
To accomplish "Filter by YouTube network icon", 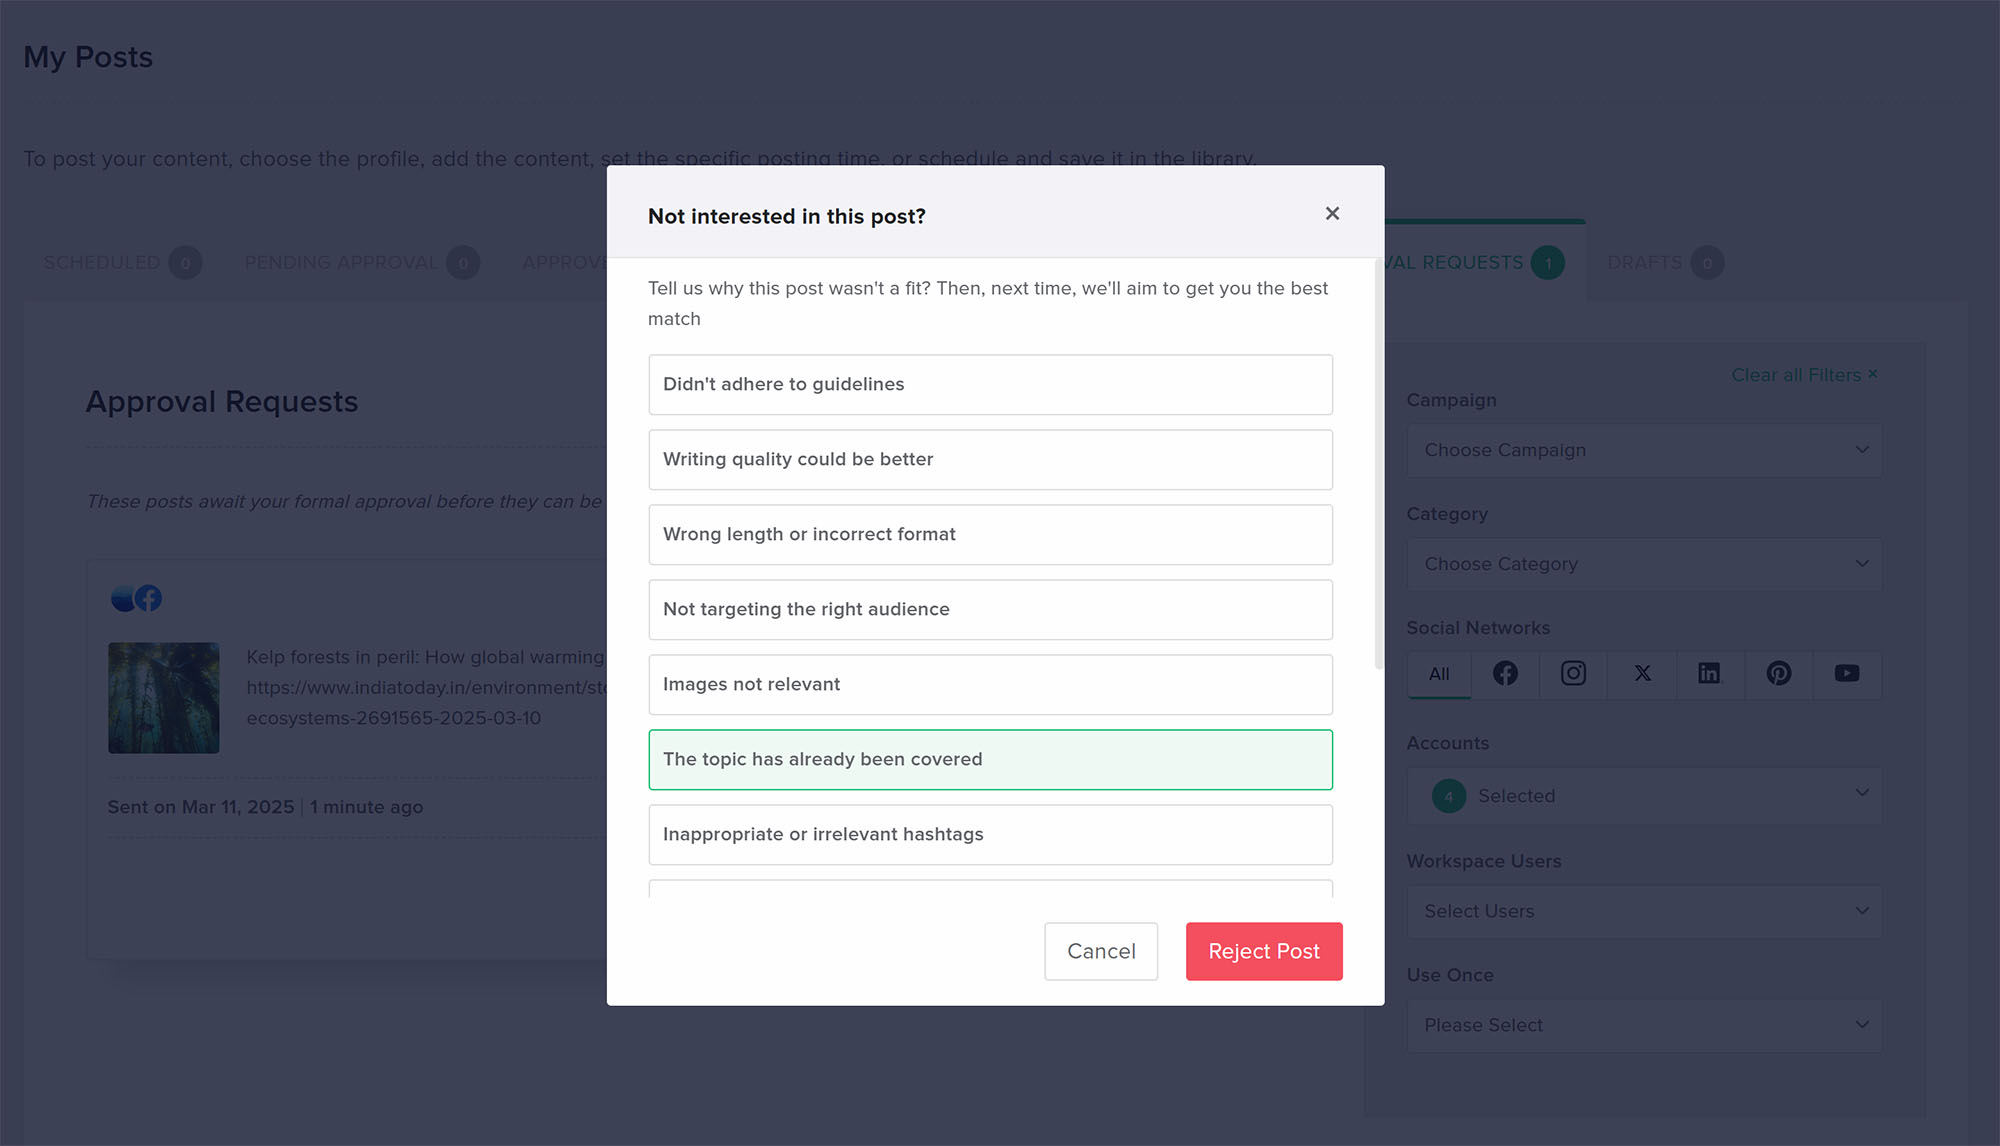I will [1846, 674].
